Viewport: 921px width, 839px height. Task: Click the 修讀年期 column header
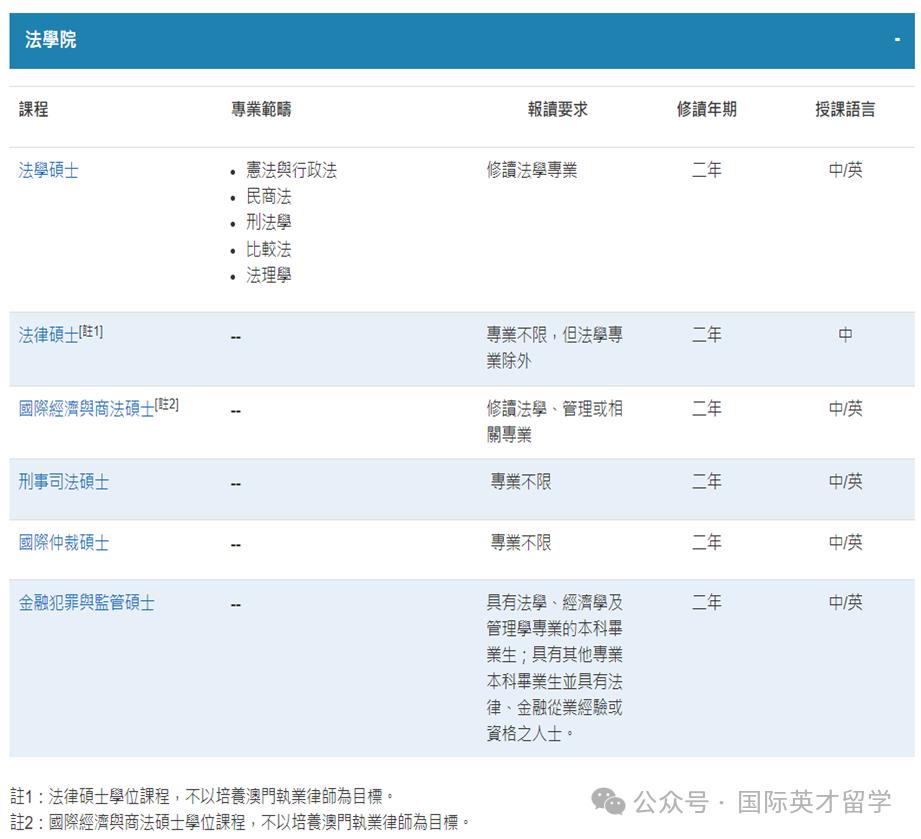706,110
